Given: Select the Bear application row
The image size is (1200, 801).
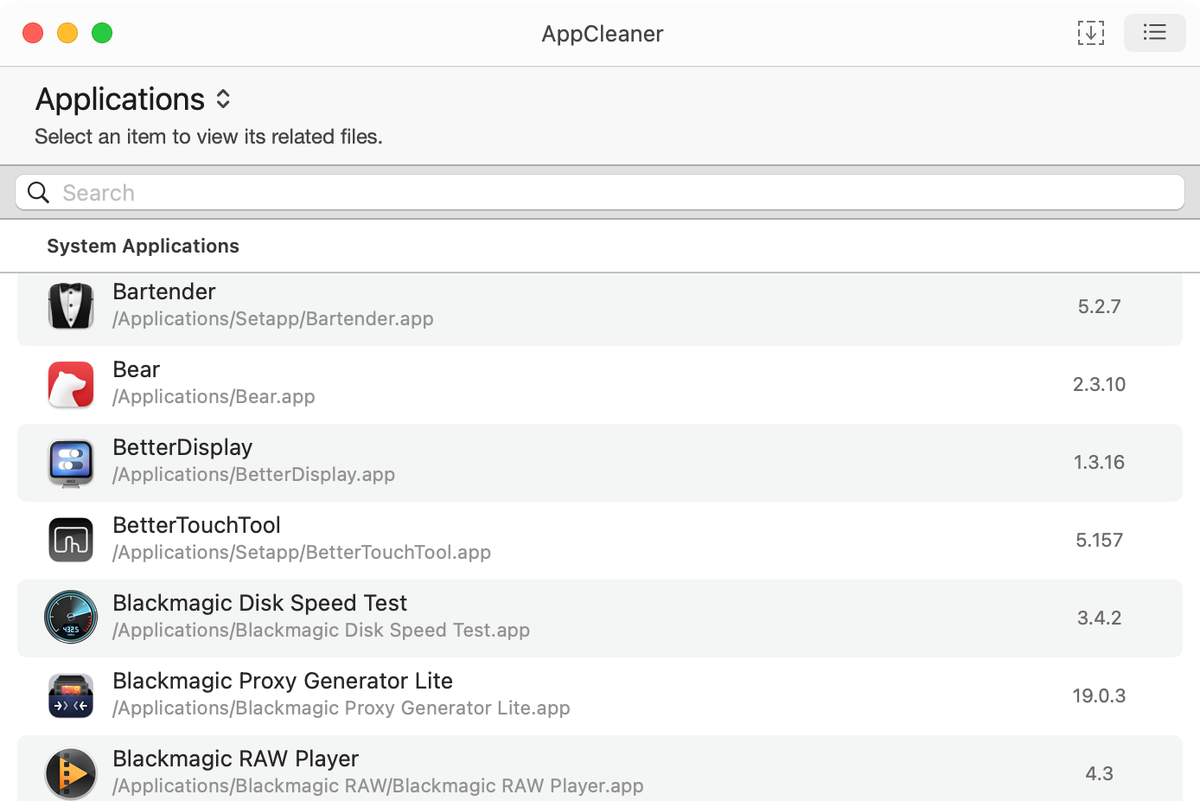Looking at the screenshot, I should tap(600, 384).
